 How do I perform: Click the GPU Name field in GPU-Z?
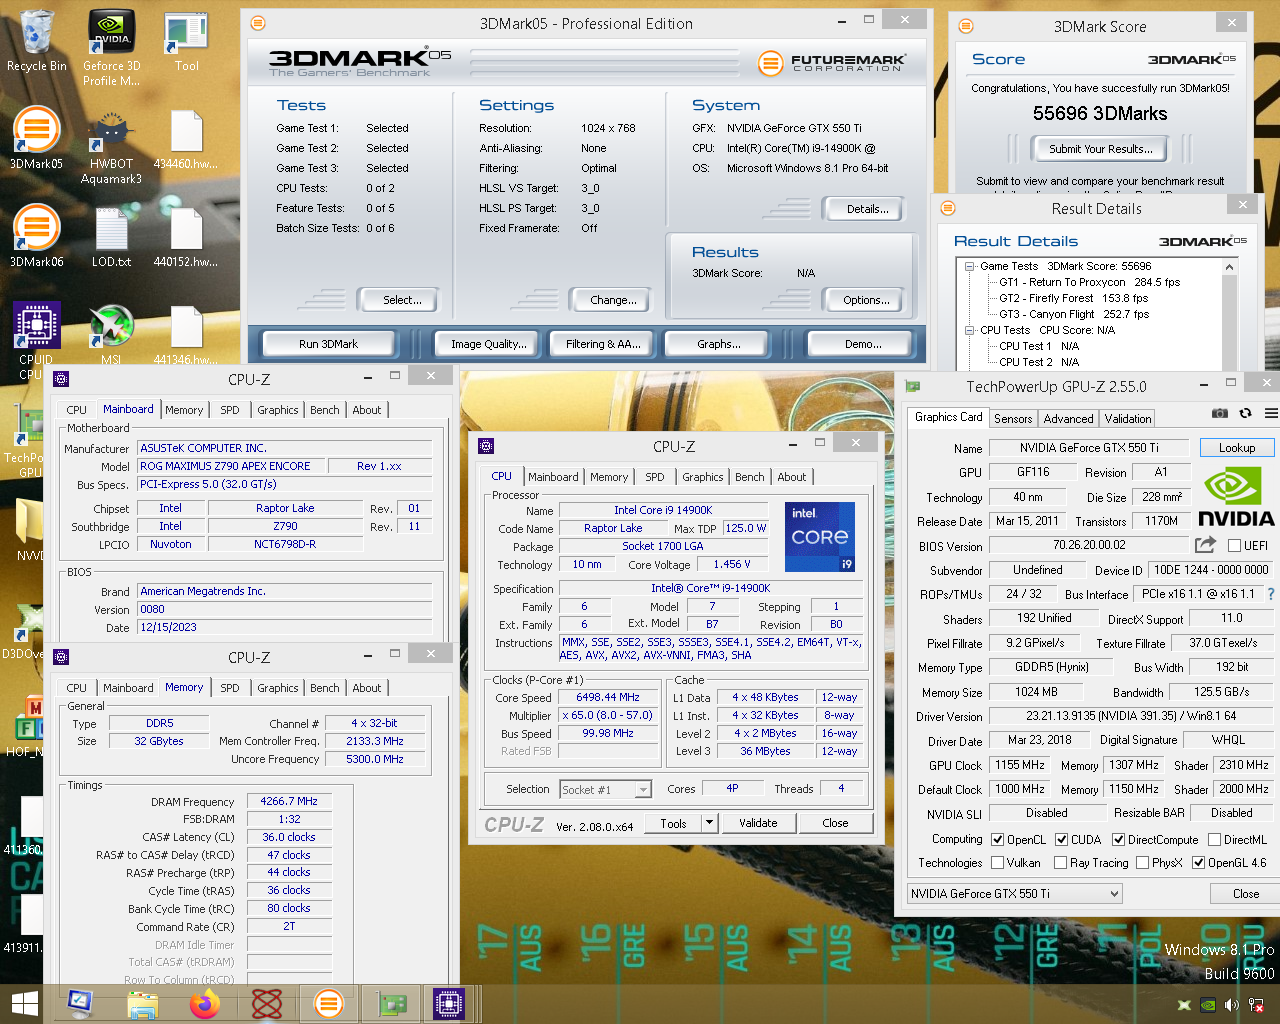coord(1089,448)
